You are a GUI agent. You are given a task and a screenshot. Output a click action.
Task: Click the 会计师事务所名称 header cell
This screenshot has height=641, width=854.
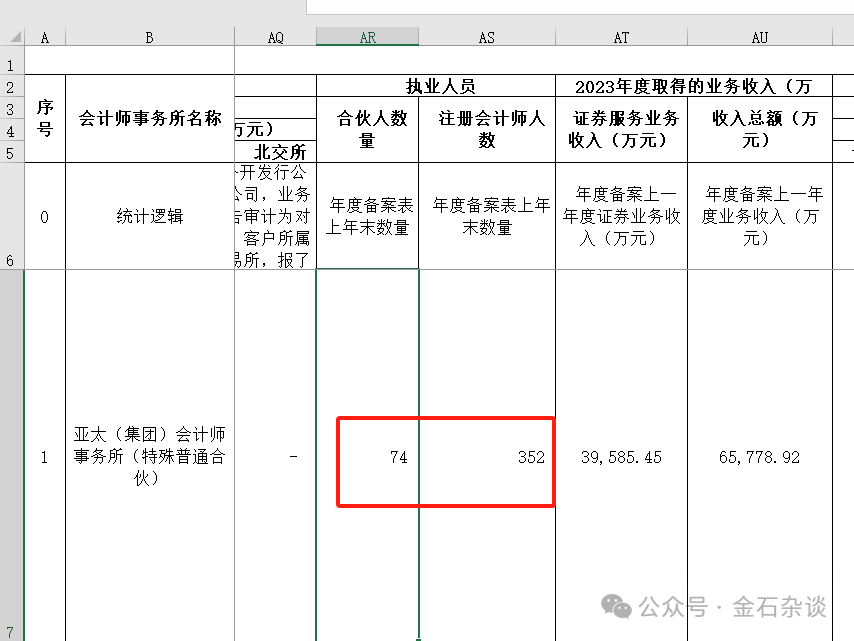(150, 118)
